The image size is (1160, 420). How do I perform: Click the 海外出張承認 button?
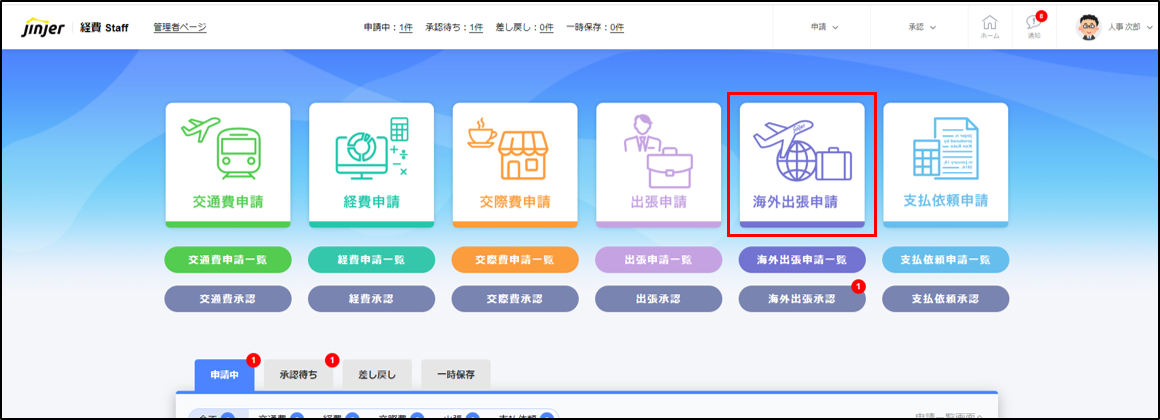(802, 299)
